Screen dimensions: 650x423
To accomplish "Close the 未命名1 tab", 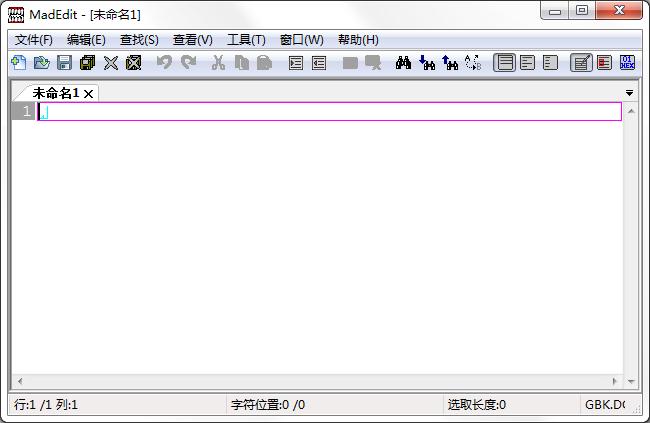I will coord(88,94).
